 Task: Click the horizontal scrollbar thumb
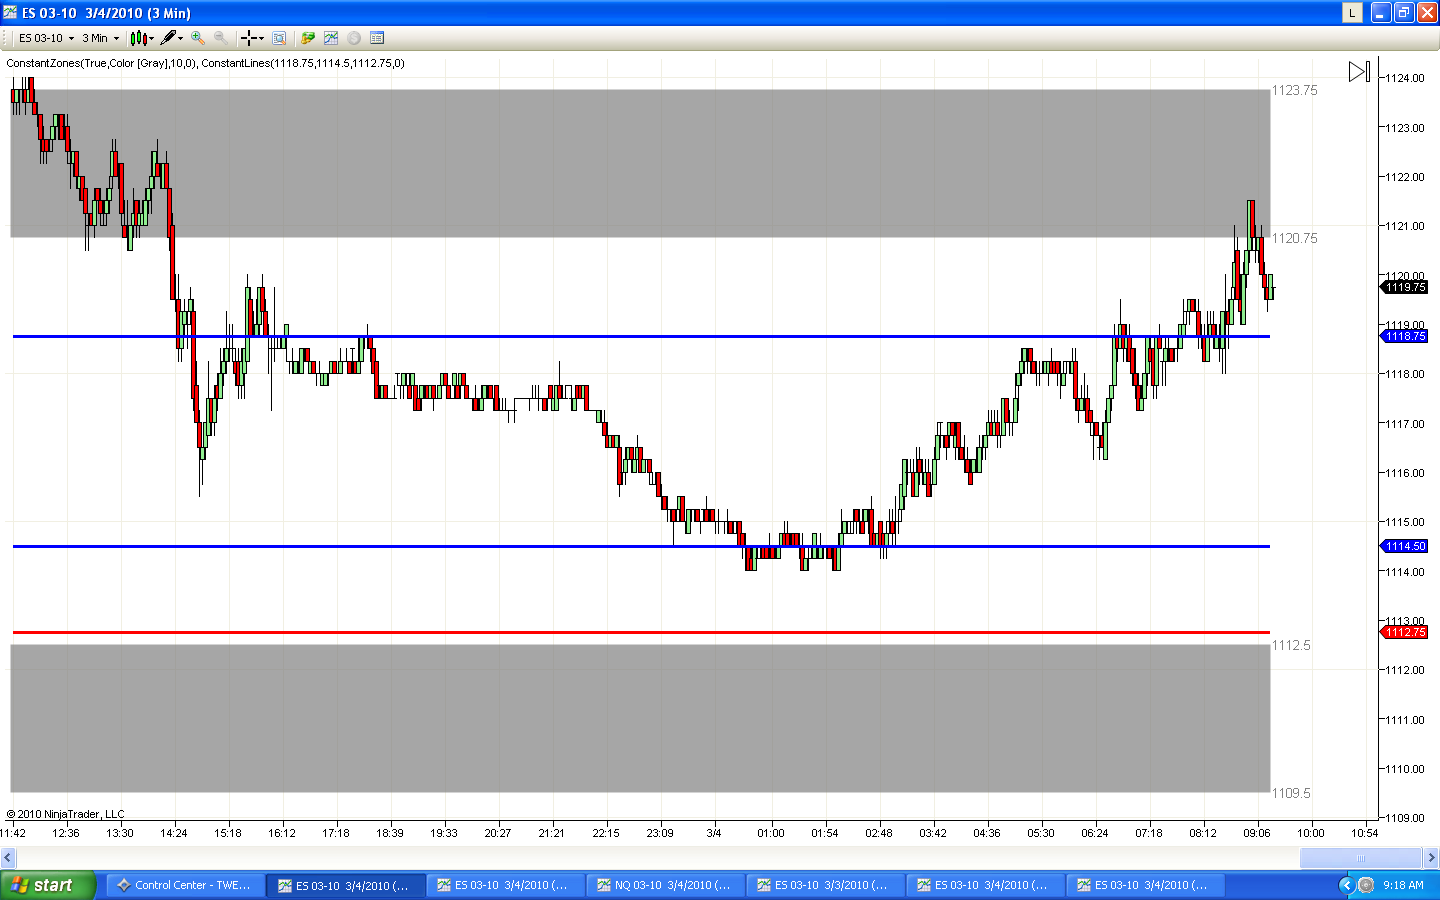[1360, 858]
